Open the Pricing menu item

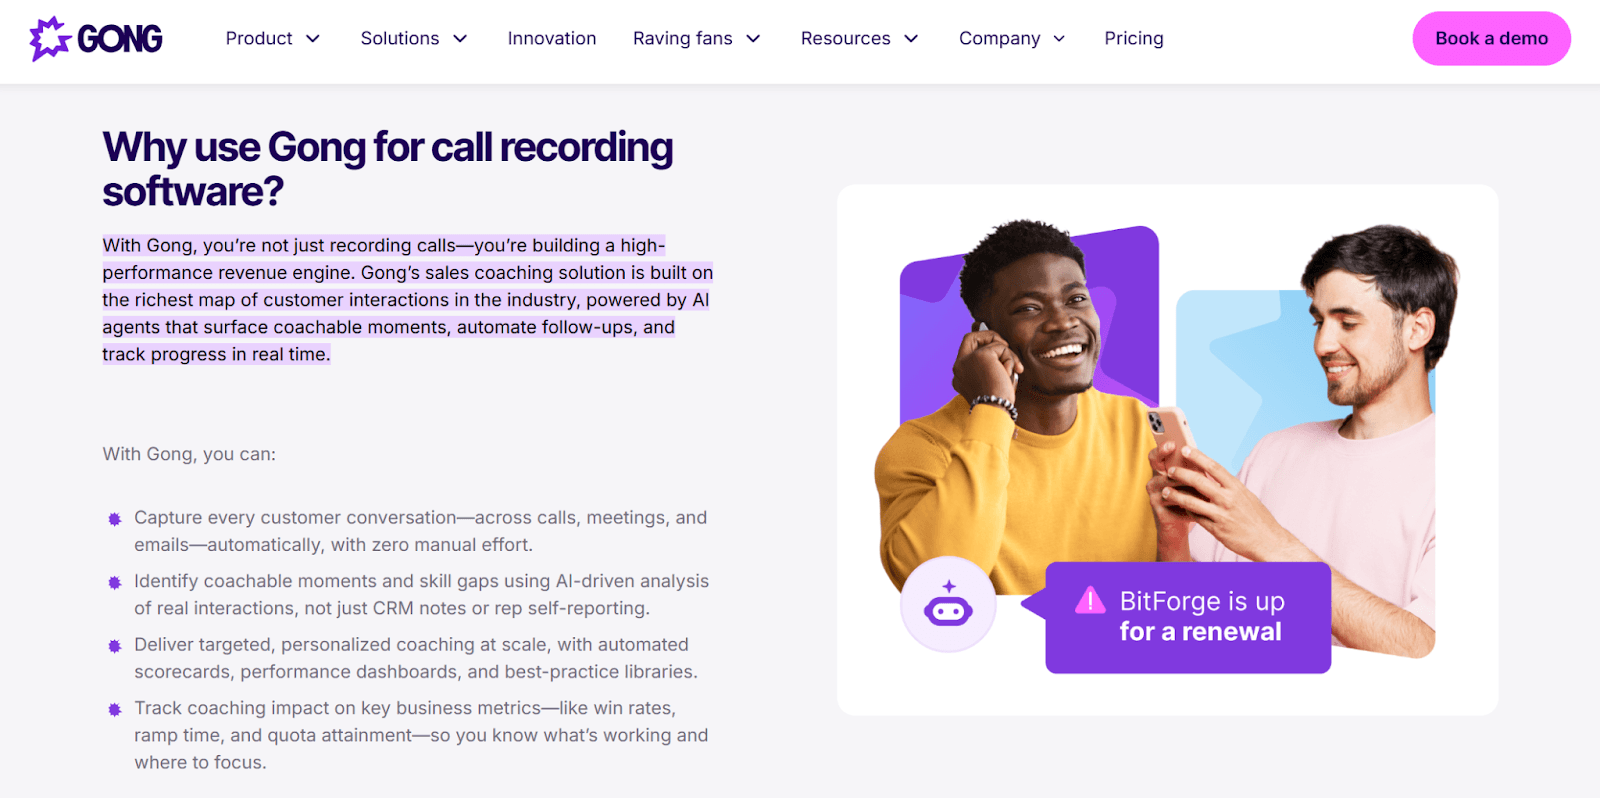[x=1134, y=38]
